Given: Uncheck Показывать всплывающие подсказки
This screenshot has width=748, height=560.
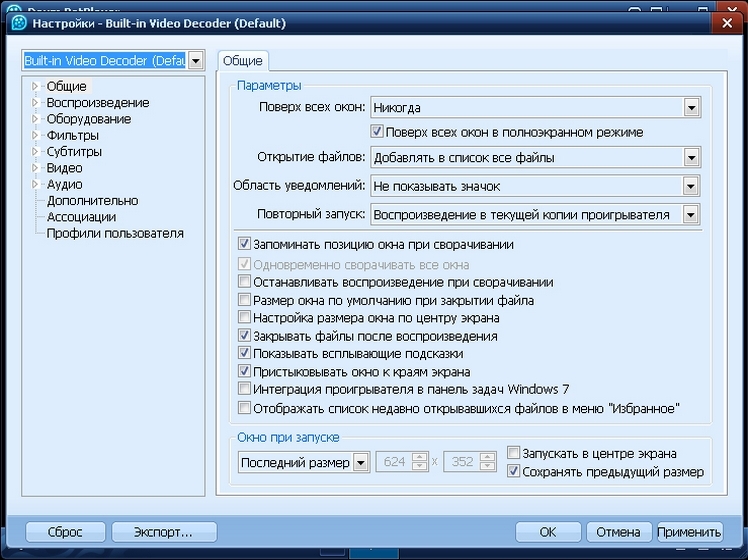Looking at the screenshot, I should (x=244, y=353).
